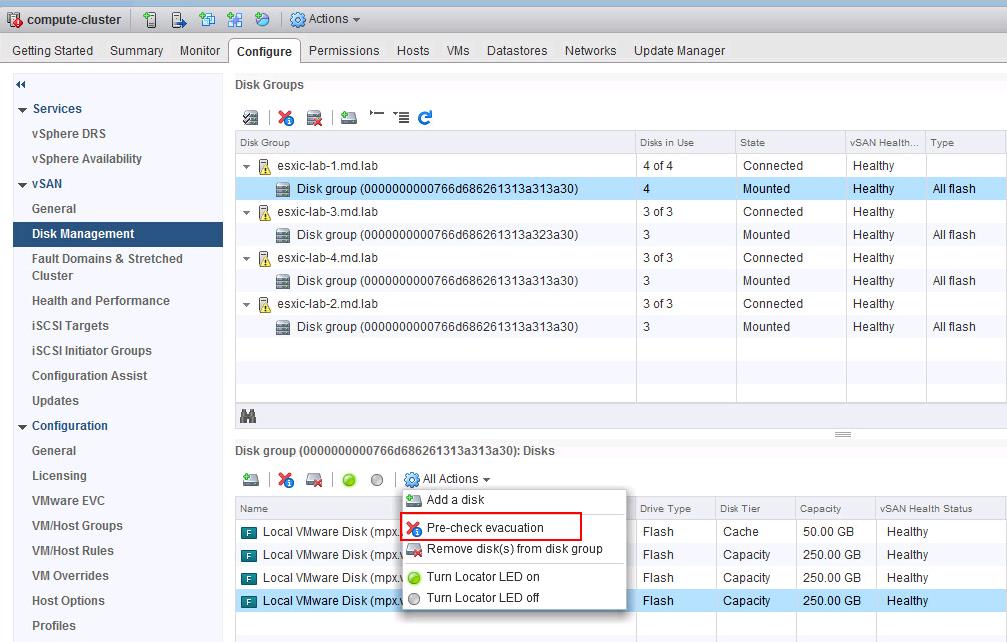
Task: Click the new virtual machine icon
Action: coord(207,20)
